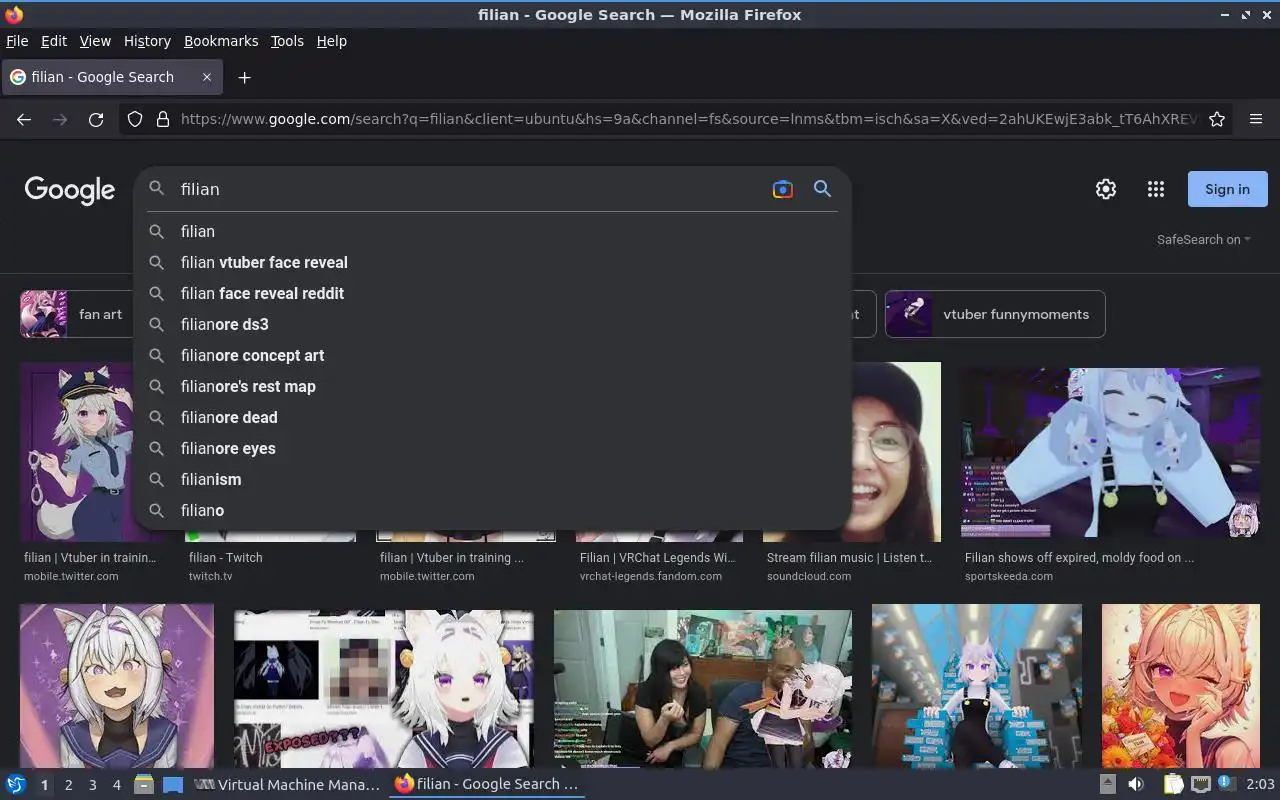The width and height of the screenshot is (1280, 800).
Task: Click the update notification tray icon
Action: click(1226, 784)
